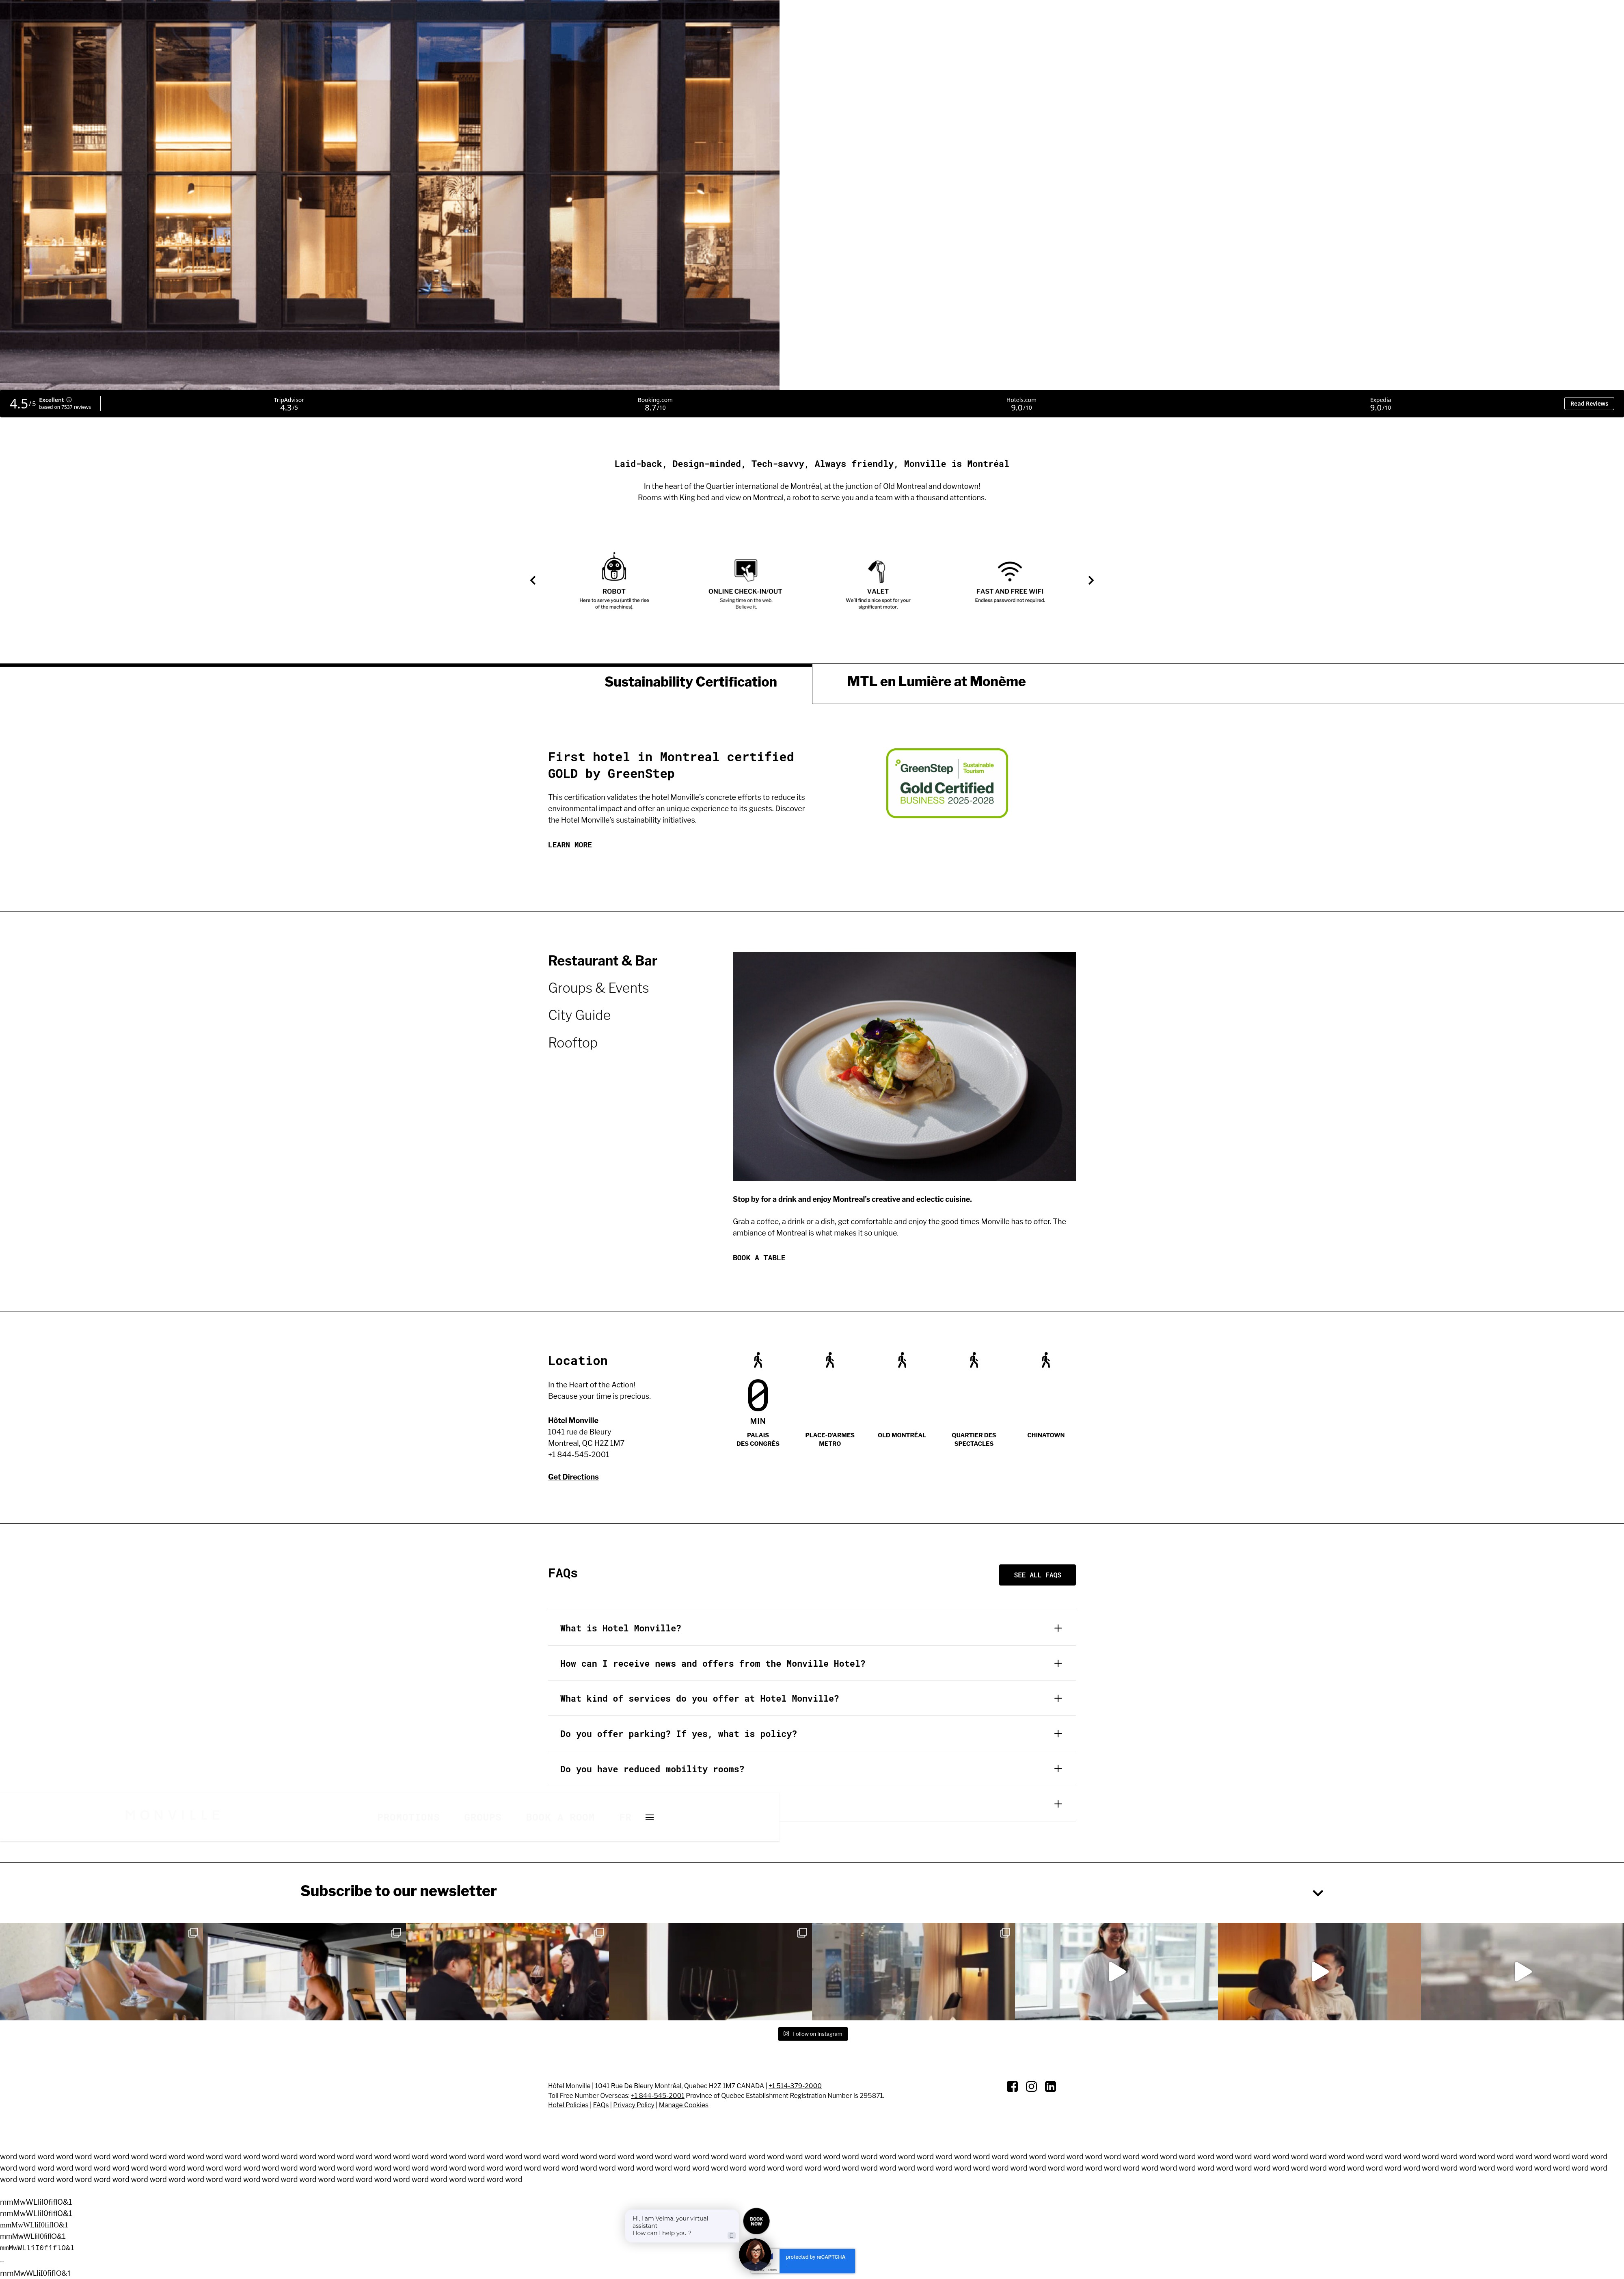Expand the news and offers FAQ
The width and height of the screenshot is (1624, 2279).
click(x=812, y=1663)
